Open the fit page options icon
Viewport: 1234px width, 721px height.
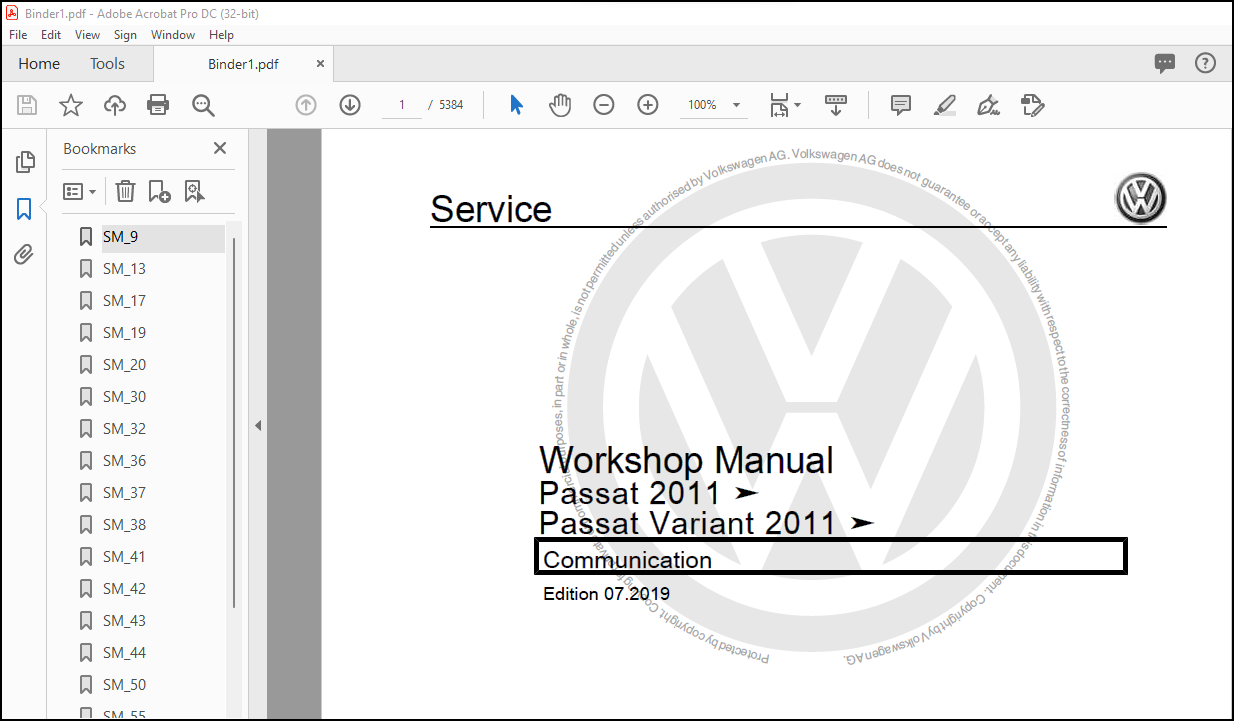[785, 105]
